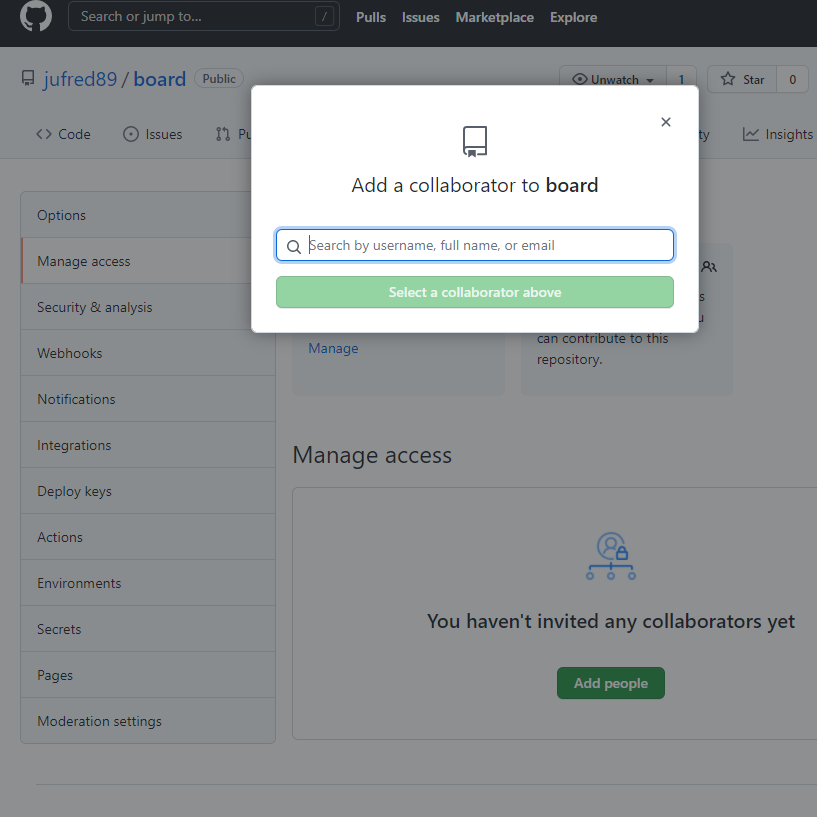Screen dimensions: 817x817
Task: Click the star count 0
Action: (x=793, y=79)
